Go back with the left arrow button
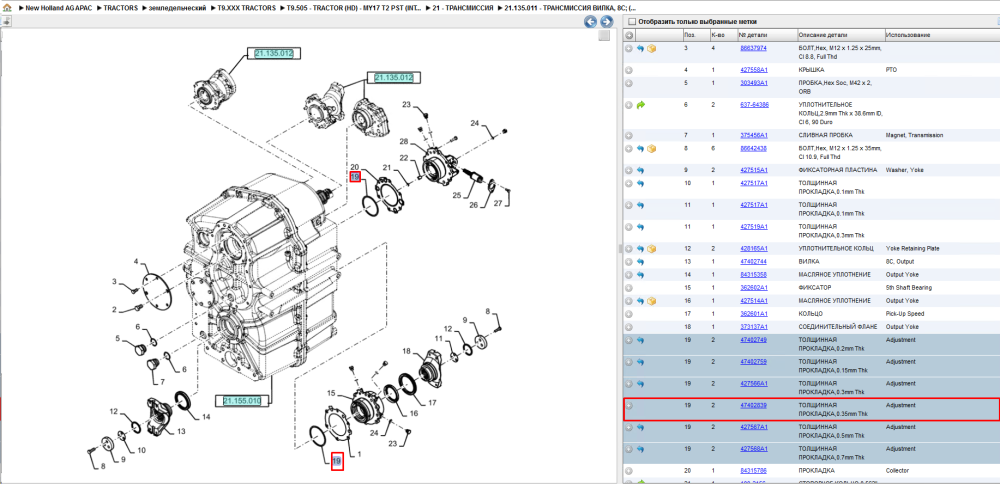This screenshot has height=484, width=1000. click(x=591, y=22)
